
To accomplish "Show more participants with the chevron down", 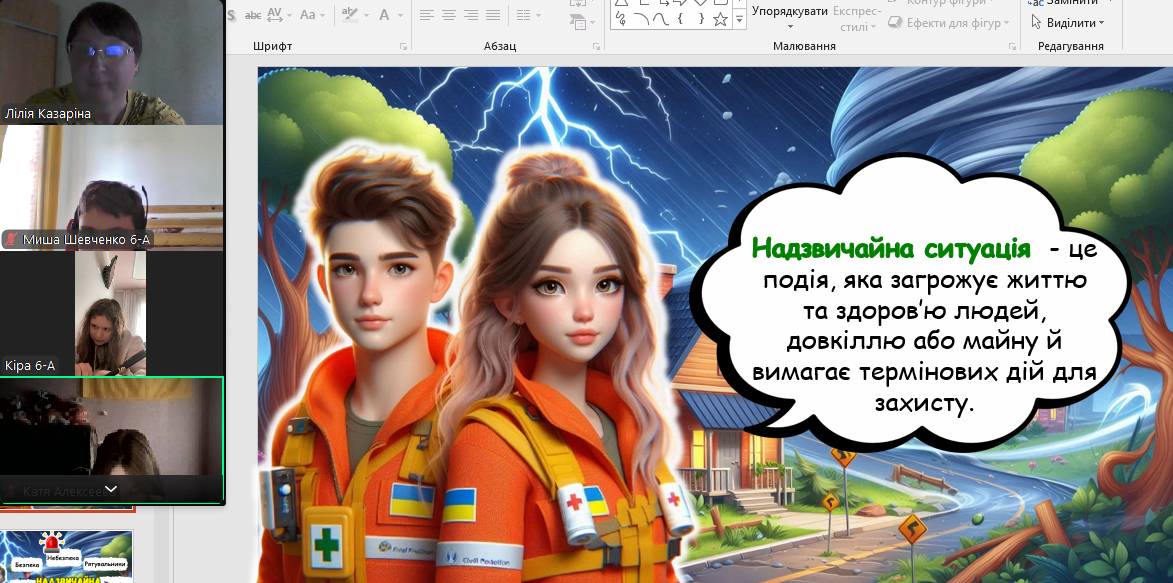I will point(111,489).
